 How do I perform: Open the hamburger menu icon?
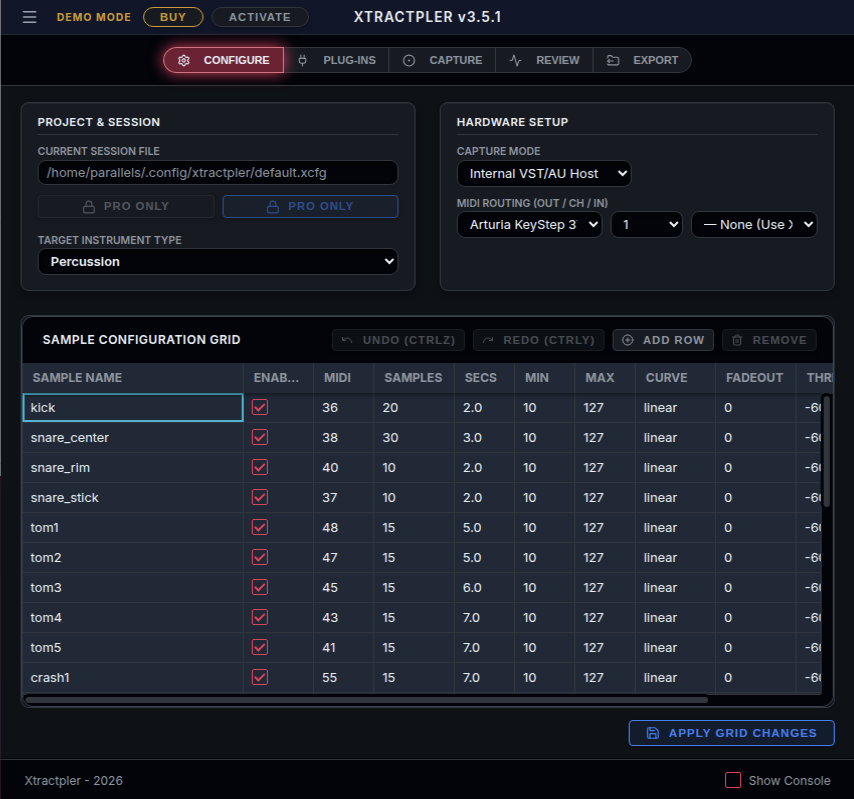[x=30, y=17]
